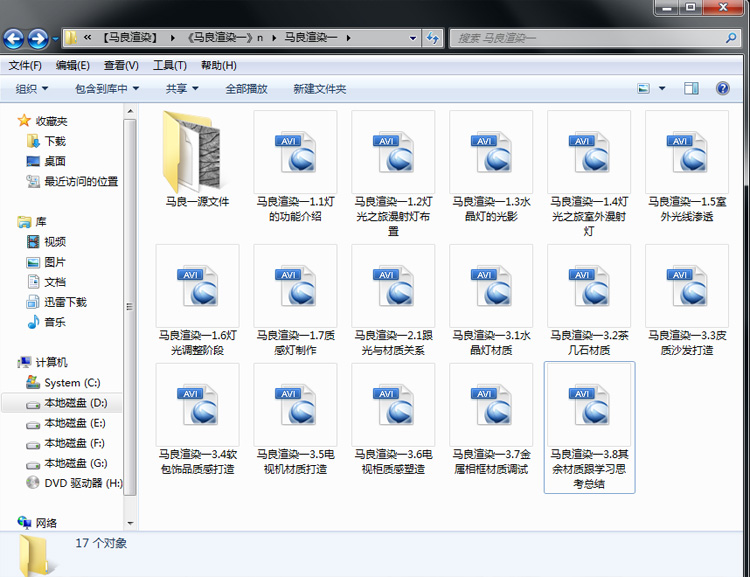Image resolution: width=750 pixels, height=577 pixels.
Task: Open the 编辑(E) menu
Action: click(x=72, y=65)
